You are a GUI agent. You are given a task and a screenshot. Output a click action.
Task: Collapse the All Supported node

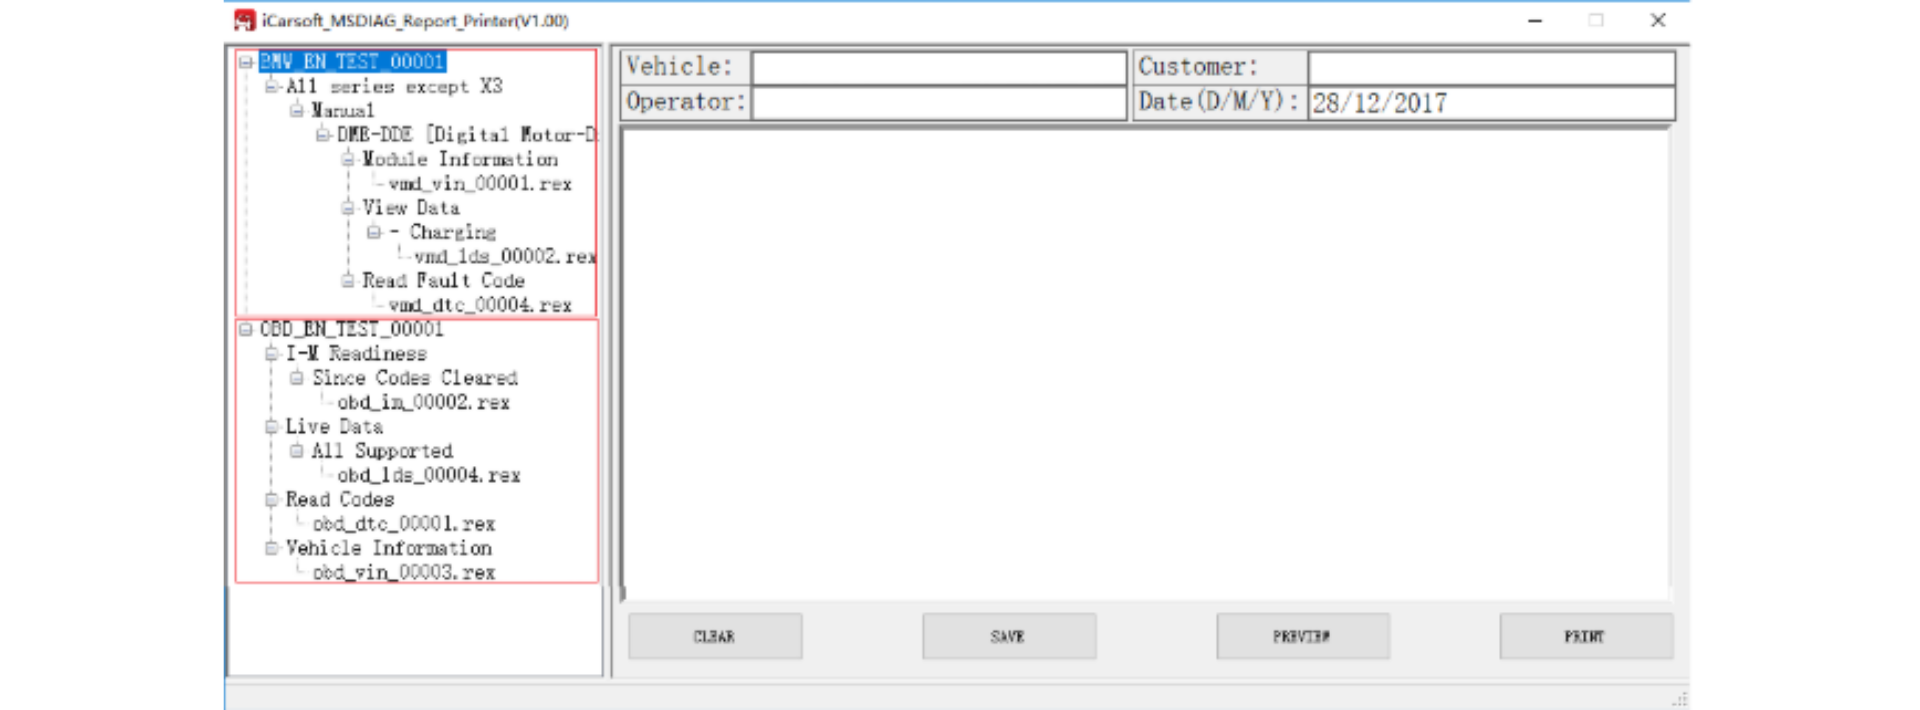pyautogui.click(x=297, y=451)
